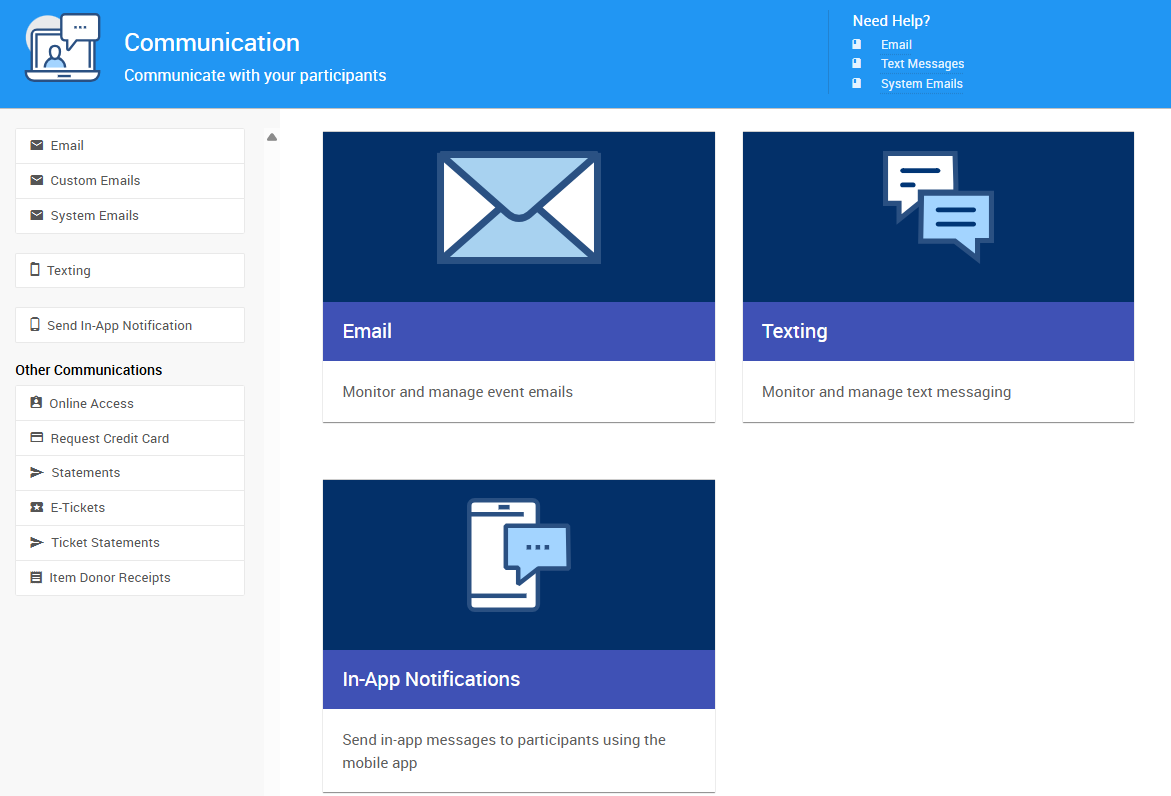Click the envelope icon beside Email sidebar entry
This screenshot has height=796, width=1171.
(x=38, y=145)
